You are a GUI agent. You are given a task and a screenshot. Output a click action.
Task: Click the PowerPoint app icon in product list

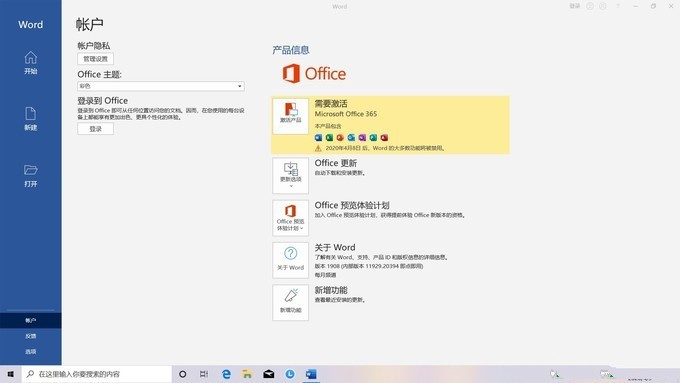point(340,137)
